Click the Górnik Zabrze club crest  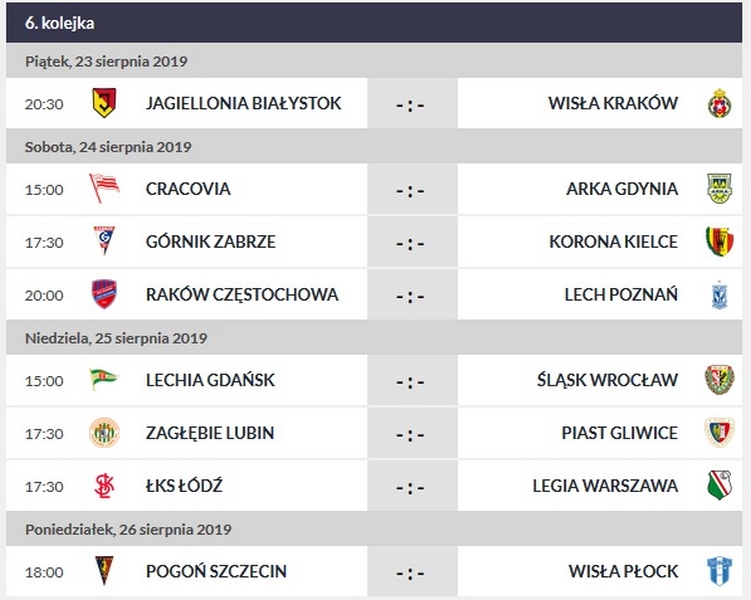click(104, 241)
